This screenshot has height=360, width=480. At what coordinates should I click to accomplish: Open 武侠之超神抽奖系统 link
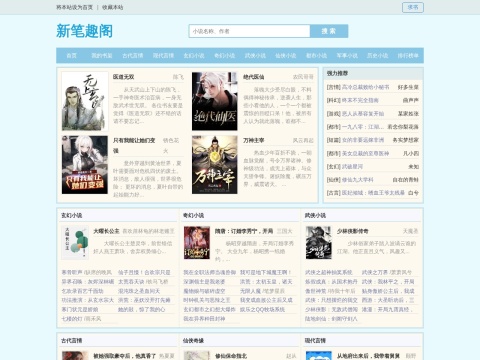(x=329, y=272)
